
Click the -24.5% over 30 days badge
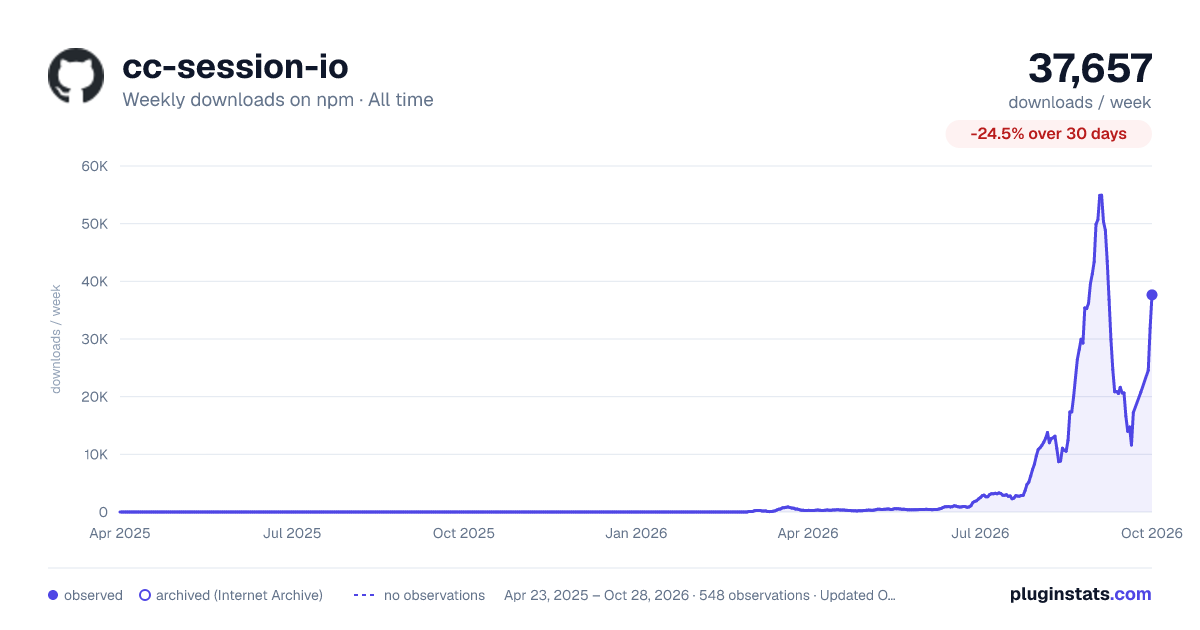point(1049,134)
